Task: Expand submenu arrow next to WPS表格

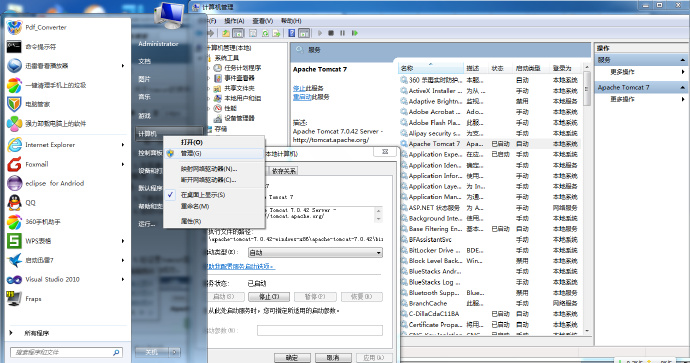Action: 123,241
